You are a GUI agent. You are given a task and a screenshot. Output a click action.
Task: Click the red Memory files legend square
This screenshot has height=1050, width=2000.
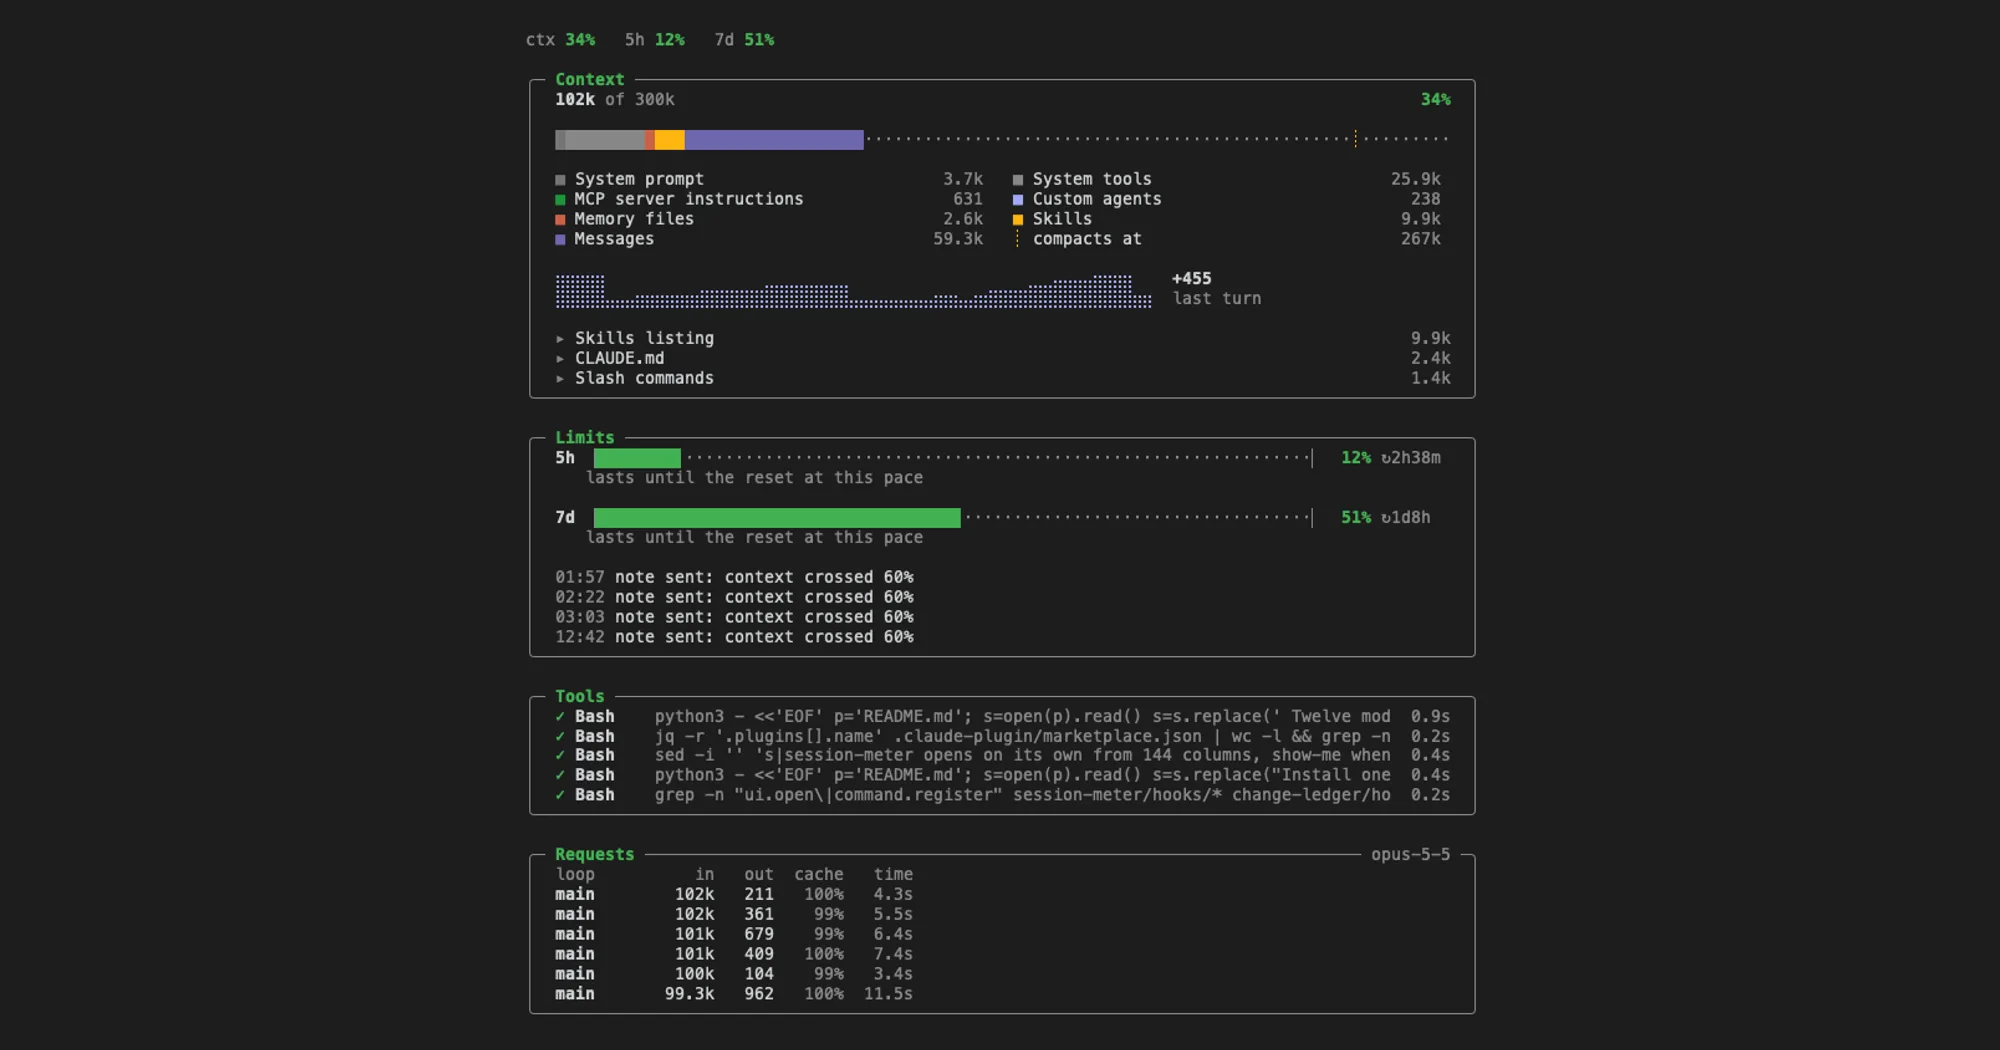click(x=560, y=219)
